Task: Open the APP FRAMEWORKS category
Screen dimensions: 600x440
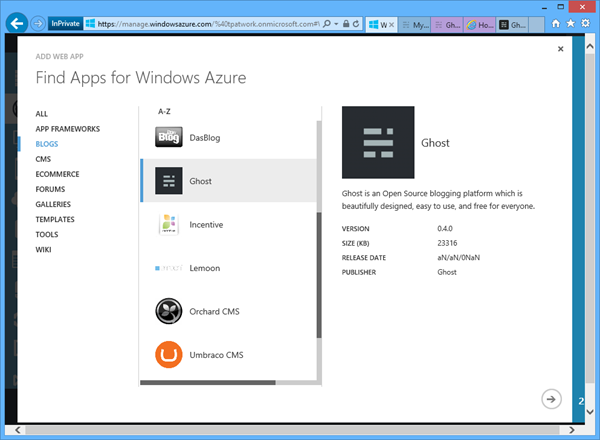Action: [x=67, y=129]
